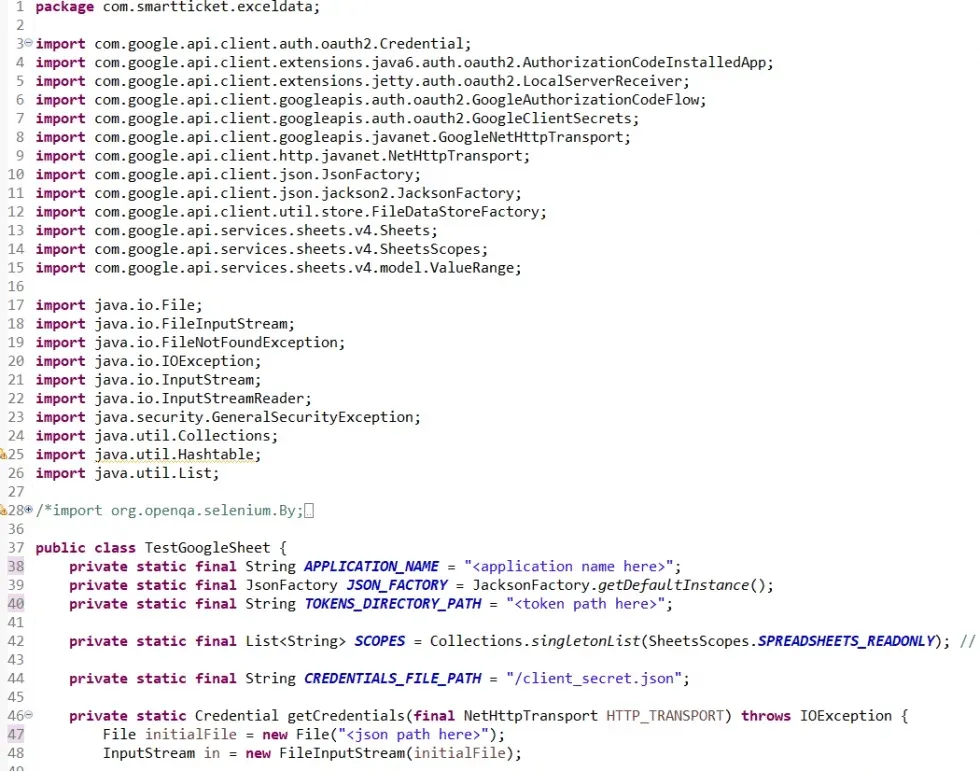This screenshot has width=980, height=771.
Task: Click AuthorizationCodeInstalledApp in the line 4 import
Action: coord(644,62)
